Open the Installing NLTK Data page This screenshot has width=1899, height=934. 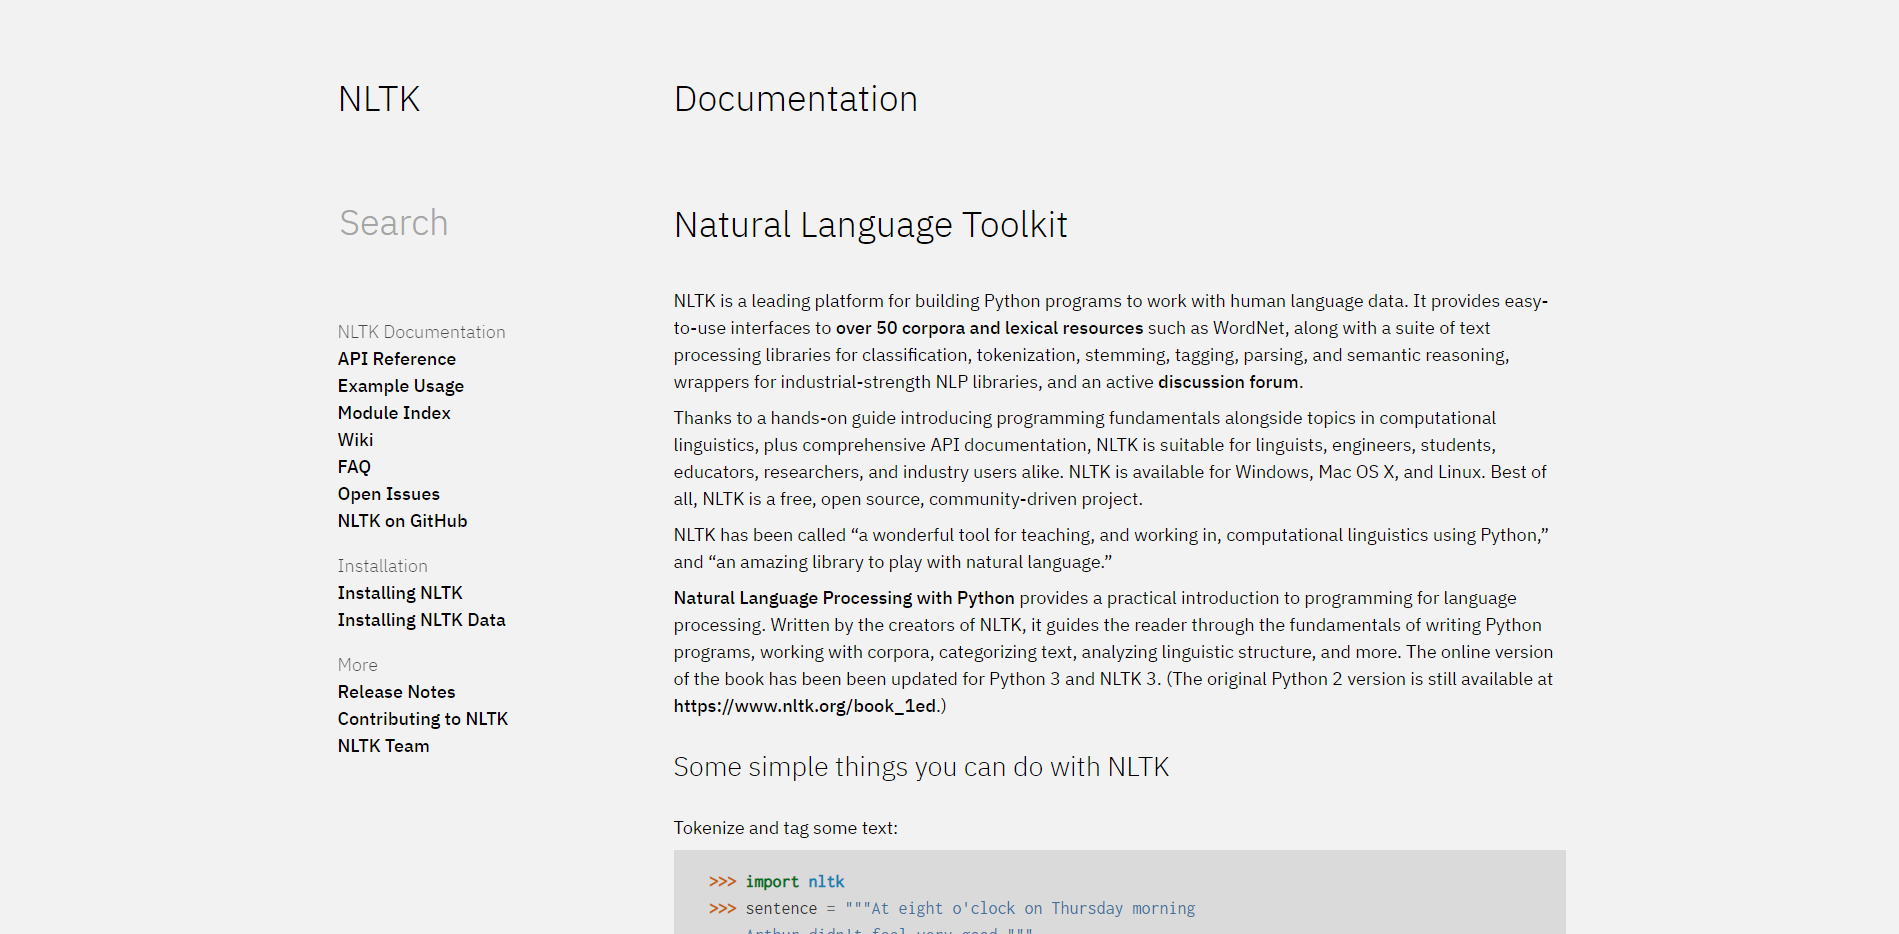[x=421, y=620]
